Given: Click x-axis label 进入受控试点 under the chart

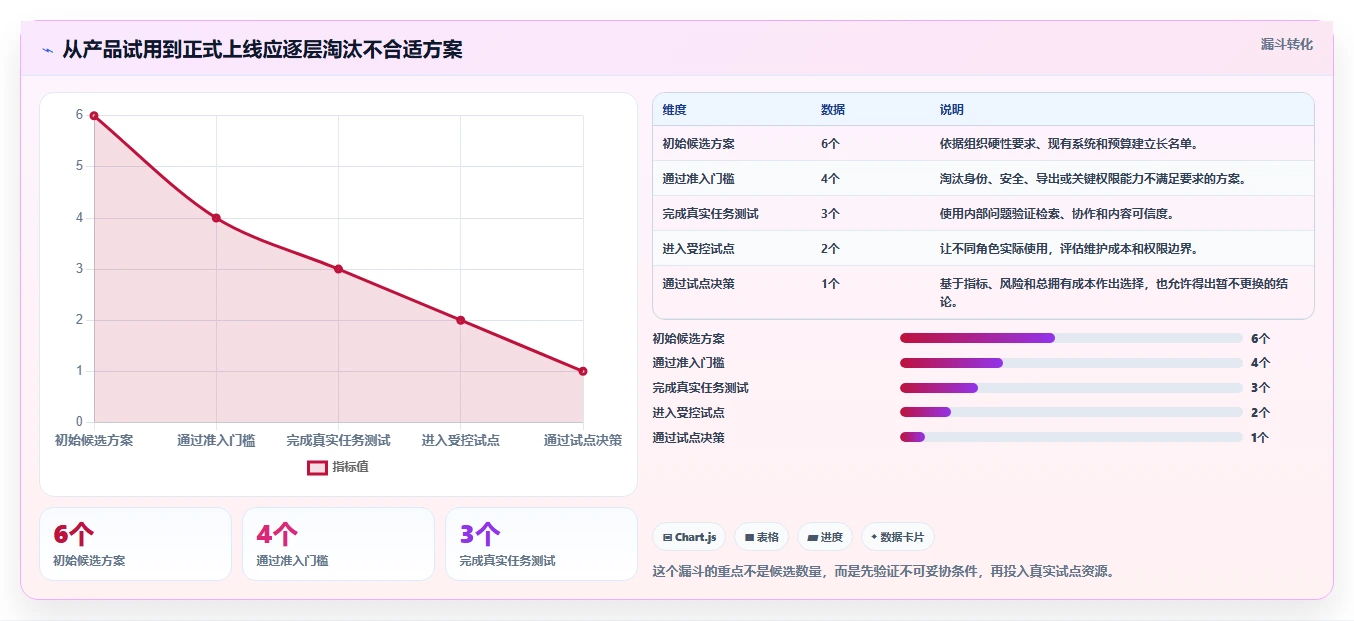Looking at the screenshot, I should pyautogui.click(x=461, y=440).
